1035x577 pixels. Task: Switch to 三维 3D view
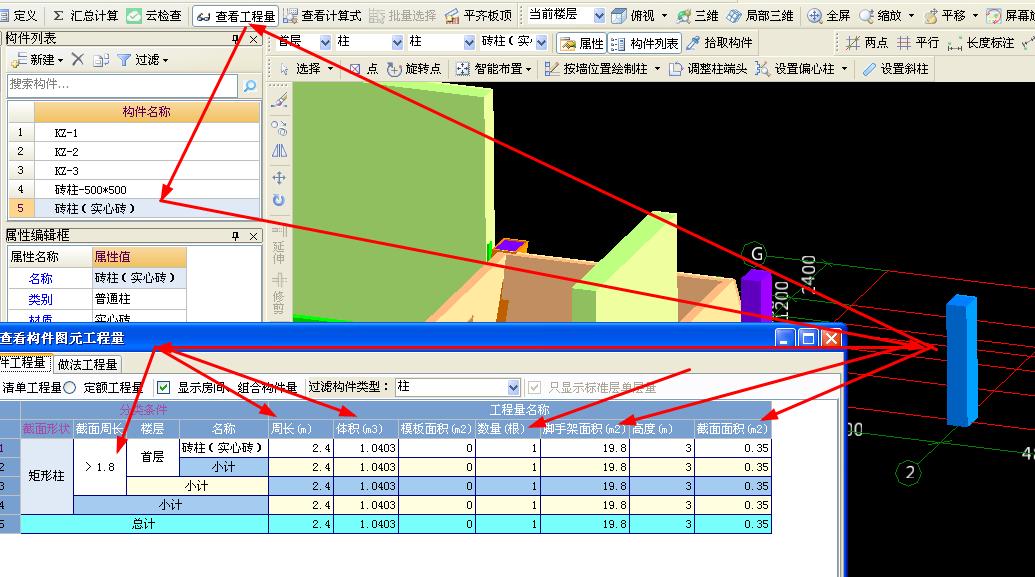pyautogui.click(x=697, y=15)
